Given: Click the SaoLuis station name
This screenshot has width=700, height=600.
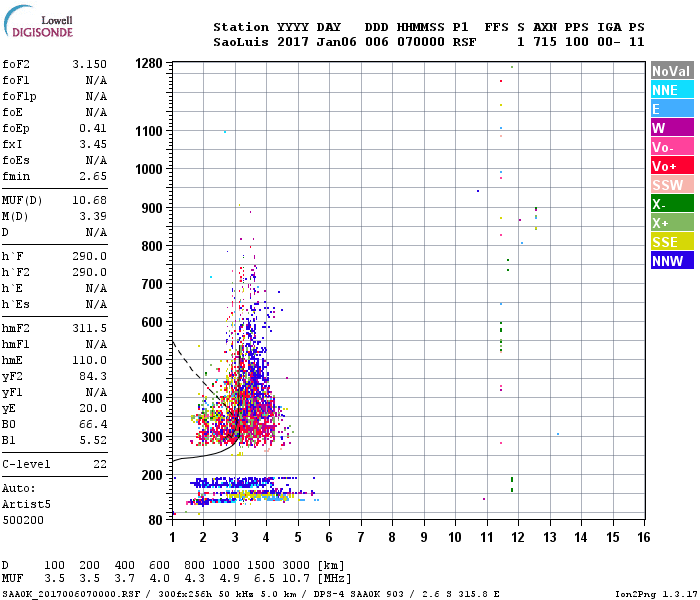Looking at the screenshot, I should coord(241,42).
